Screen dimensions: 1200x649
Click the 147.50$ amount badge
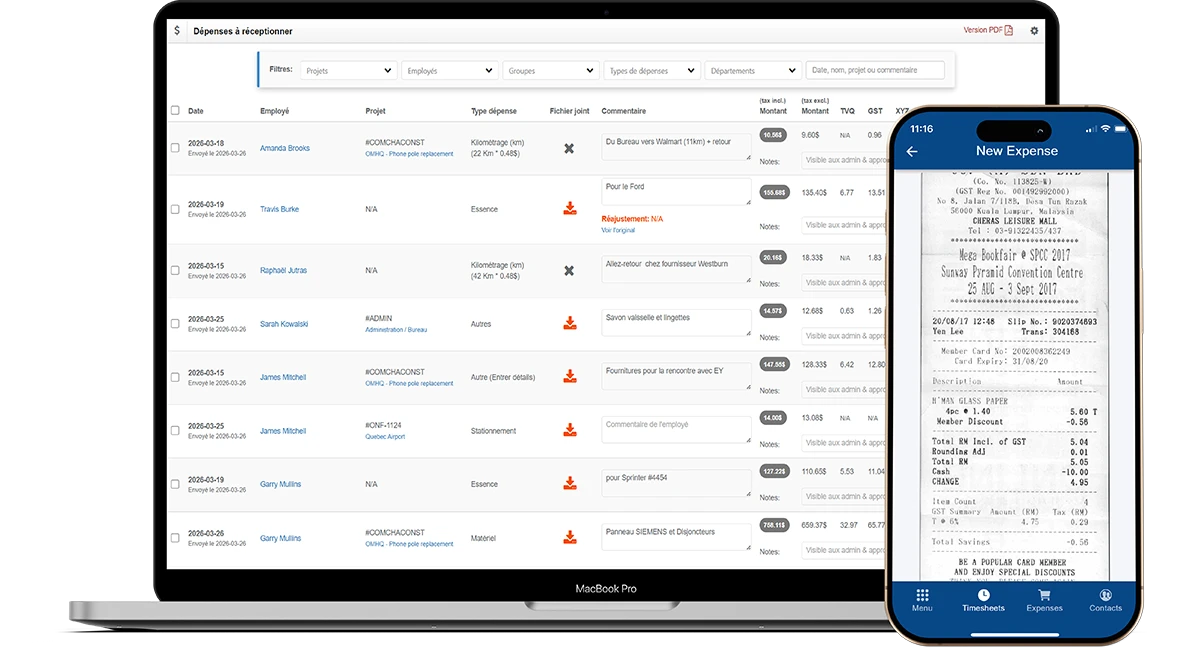click(774, 364)
